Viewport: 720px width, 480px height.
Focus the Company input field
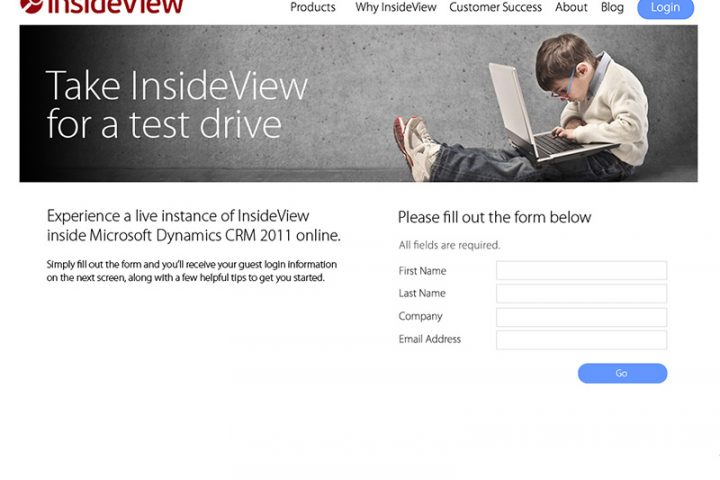[581, 317]
